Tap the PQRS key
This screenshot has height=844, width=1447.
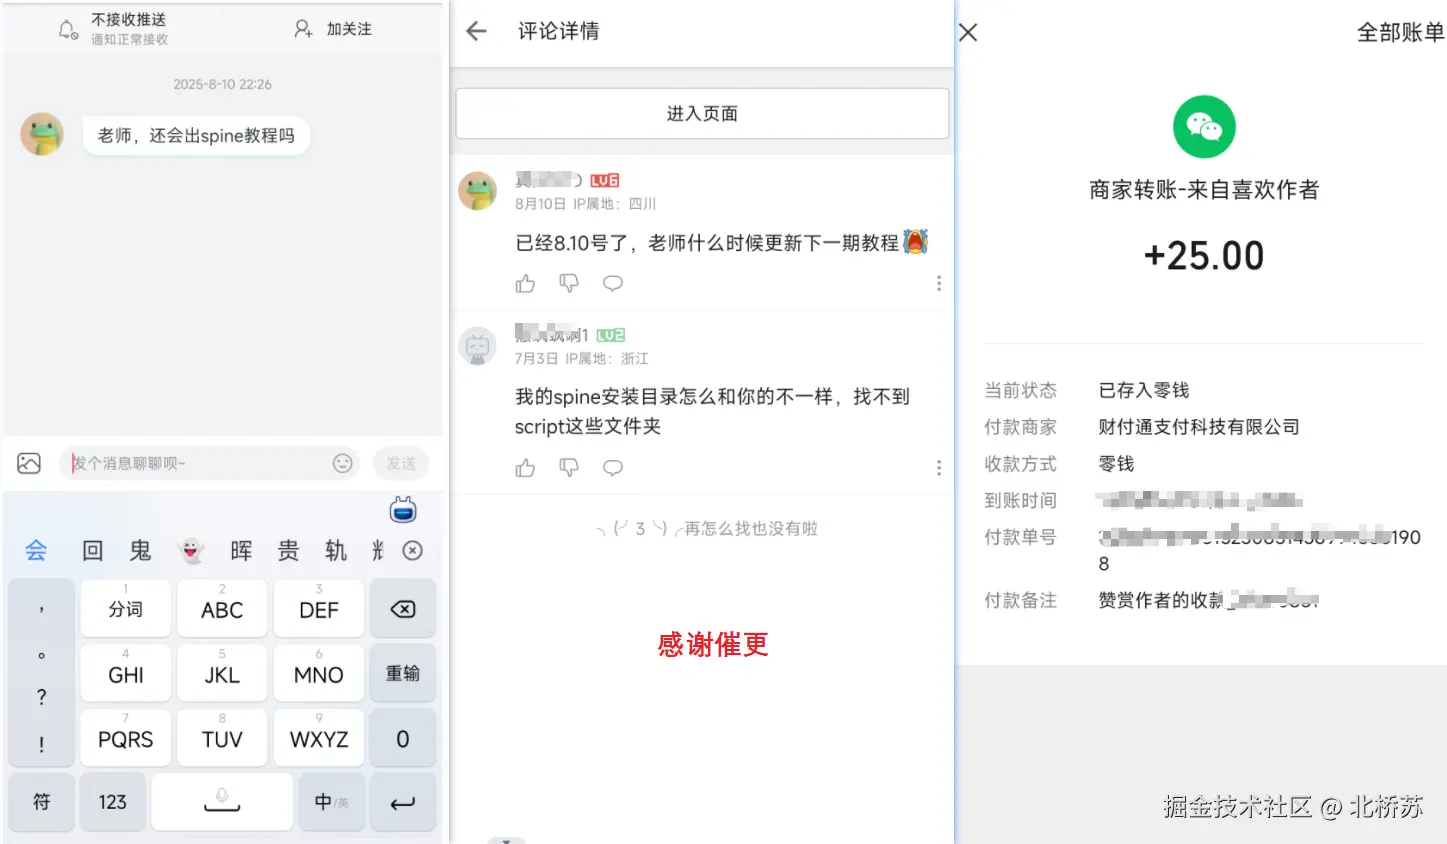[x=125, y=738]
